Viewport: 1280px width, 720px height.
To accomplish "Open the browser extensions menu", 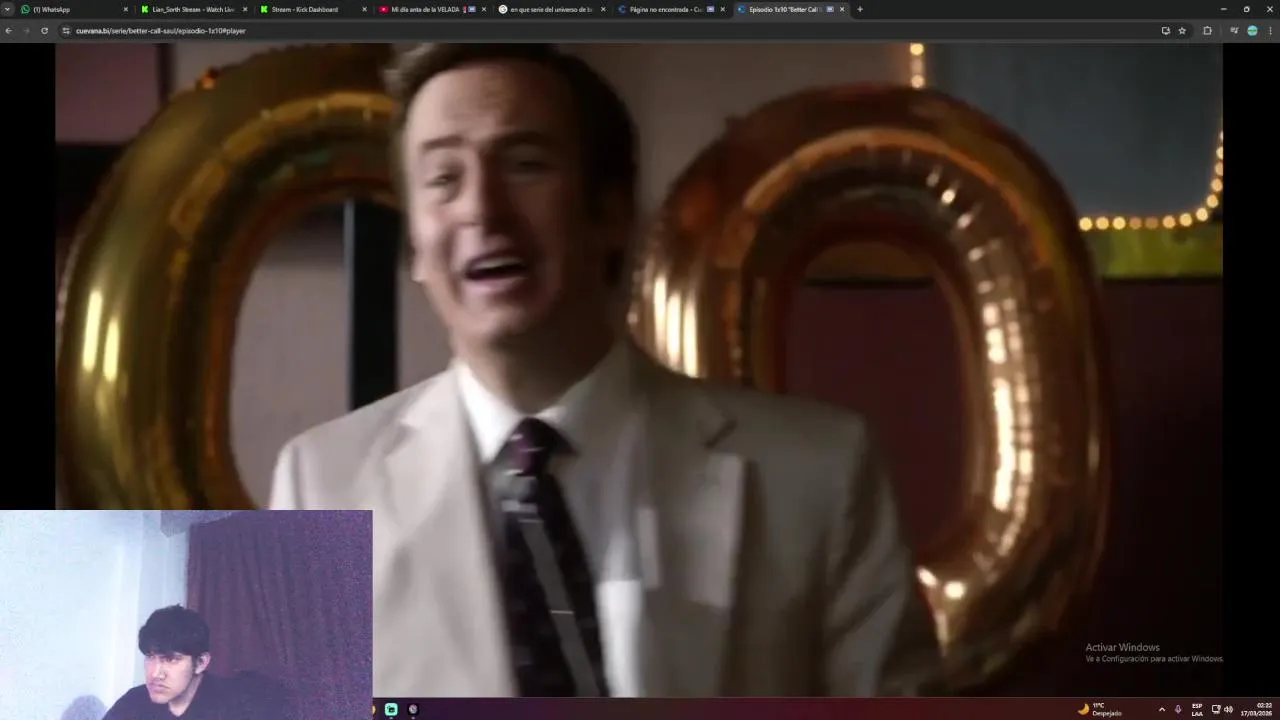I will 1207,31.
